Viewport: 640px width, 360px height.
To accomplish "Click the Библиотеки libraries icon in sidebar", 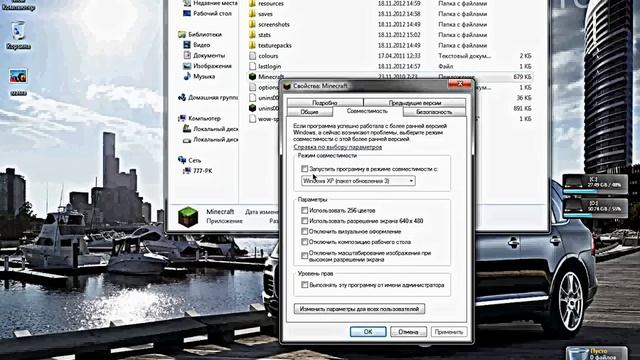I will coord(182,35).
